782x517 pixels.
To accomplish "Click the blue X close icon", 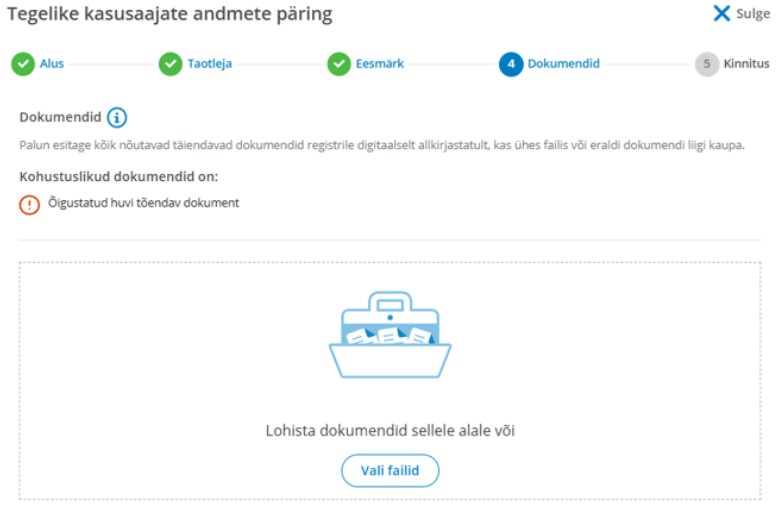I will point(722,13).
